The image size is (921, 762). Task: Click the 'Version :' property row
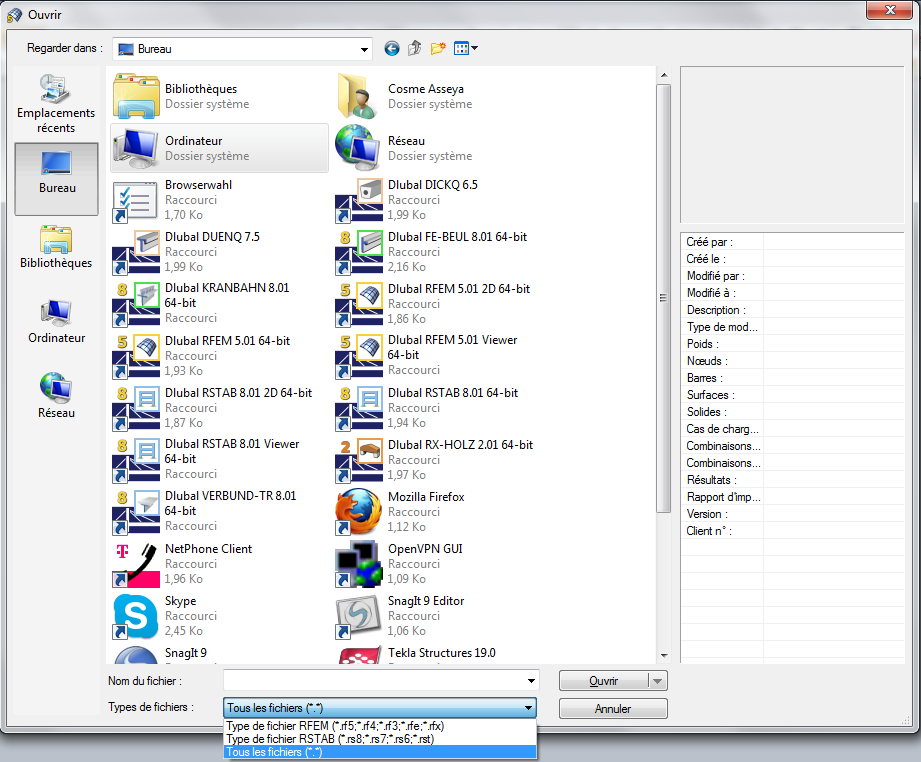792,514
